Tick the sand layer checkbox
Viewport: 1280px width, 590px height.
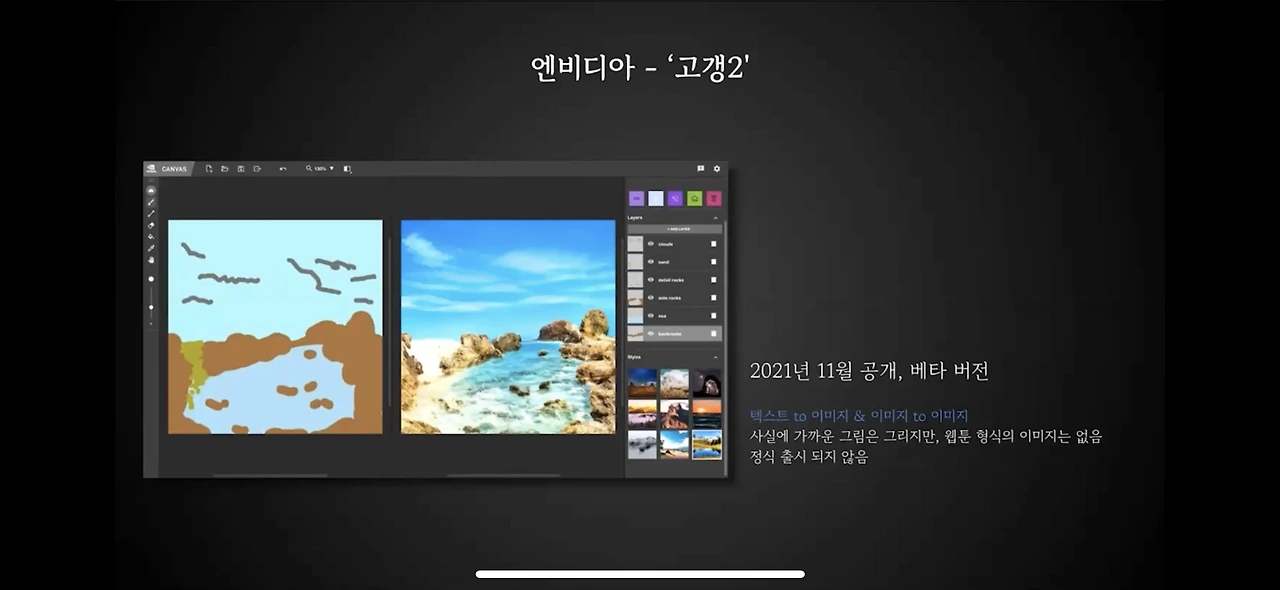click(x=714, y=262)
